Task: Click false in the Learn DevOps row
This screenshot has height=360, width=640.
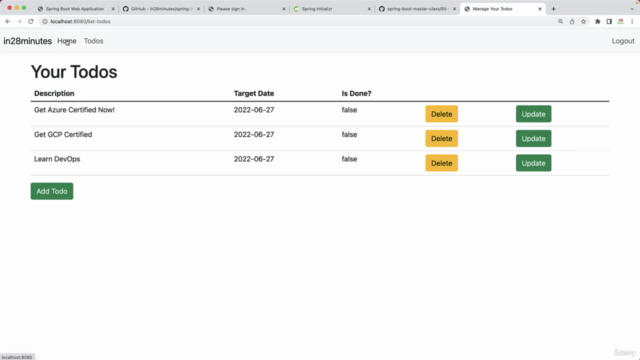Action: [x=349, y=159]
